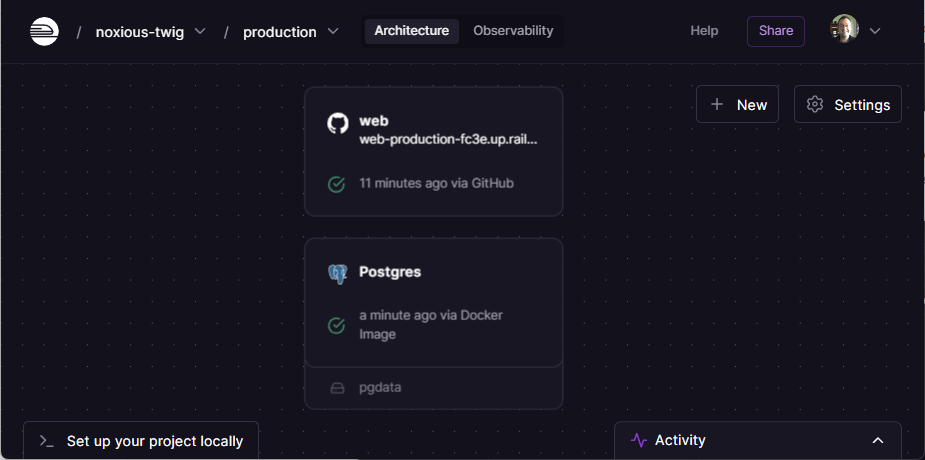Expand the Activity panel chevron
Screen dimensions: 925x460
878,440
